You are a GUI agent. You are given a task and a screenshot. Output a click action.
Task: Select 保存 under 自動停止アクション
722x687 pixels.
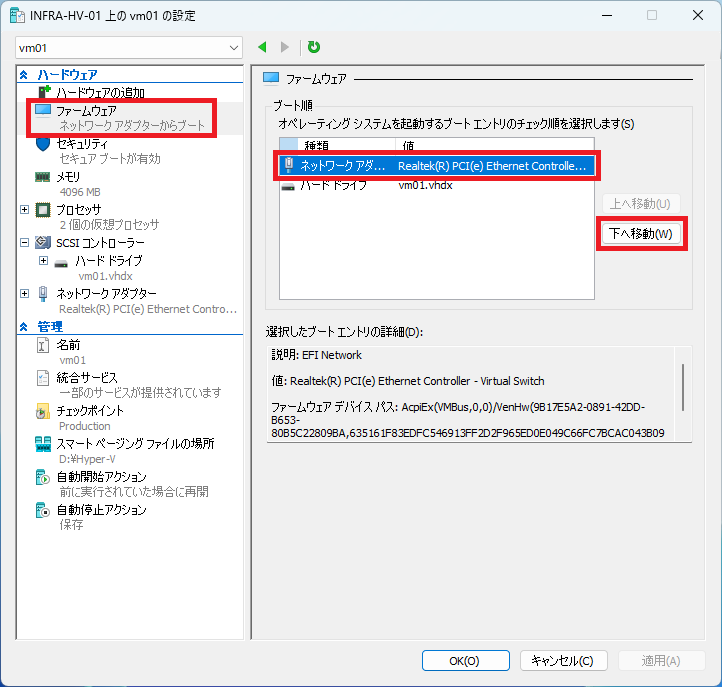click(71, 525)
